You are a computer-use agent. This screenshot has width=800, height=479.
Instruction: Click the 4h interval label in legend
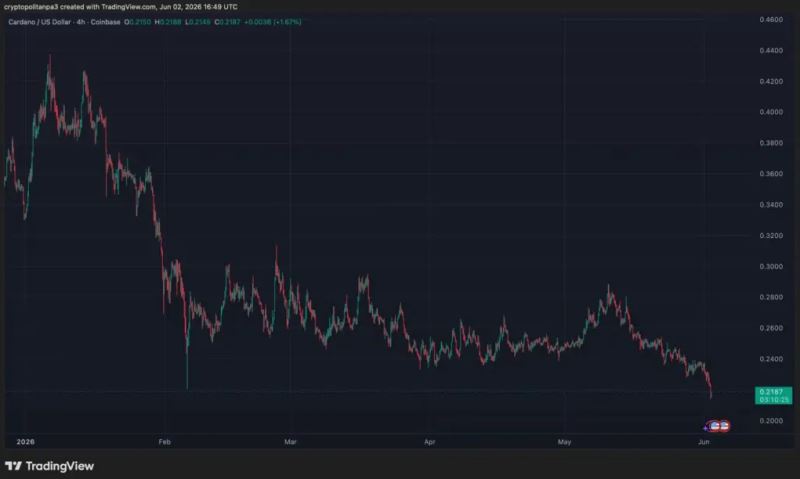(81, 22)
